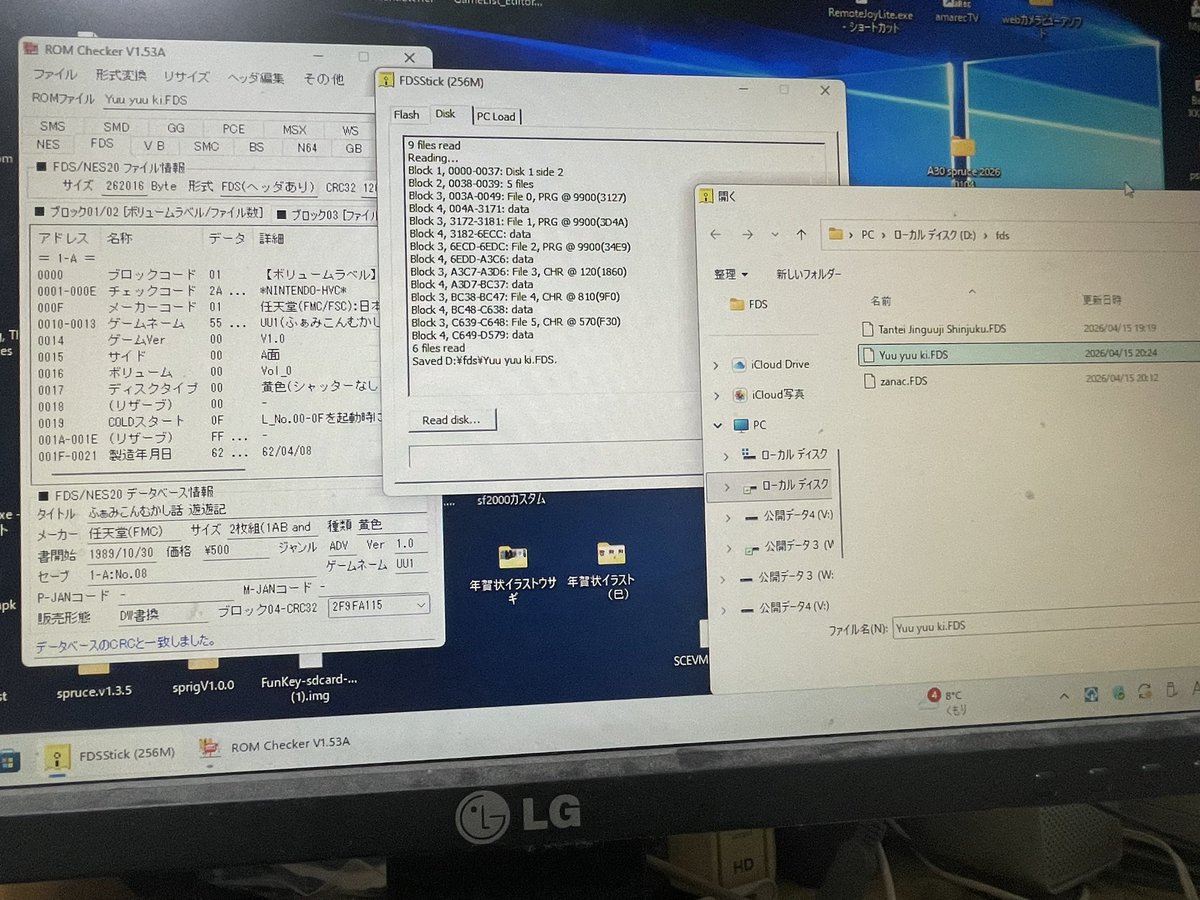Screen dimensions: 1200x900
Task: Click 新しいフォルダー in the 開く dialog
Action: (x=809, y=274)
